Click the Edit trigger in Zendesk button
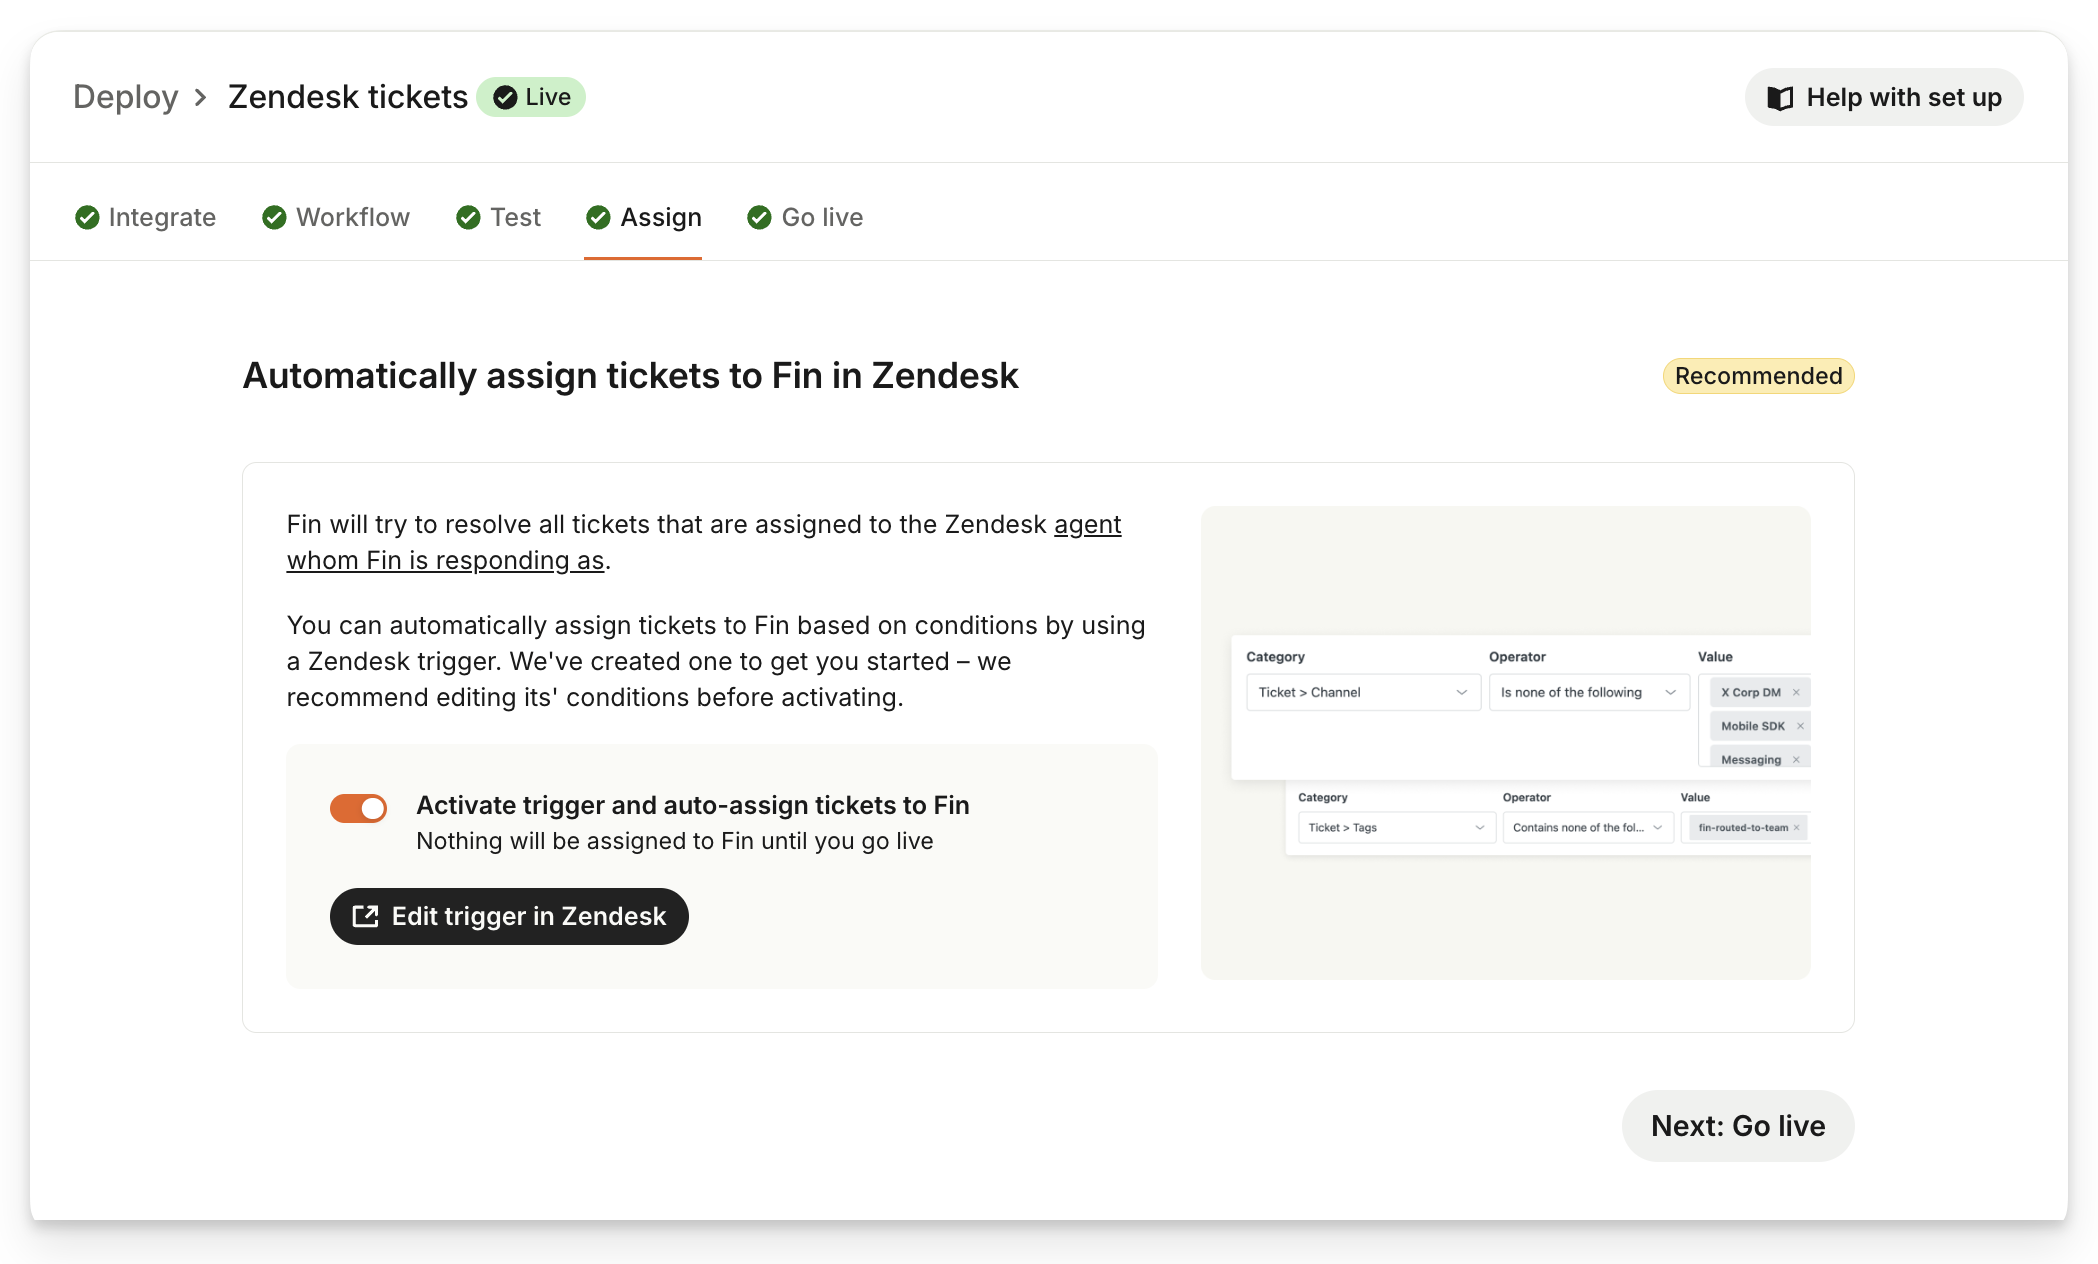Image resolution: width=2098 pixels, height=1264 pixels. [509, 916]
